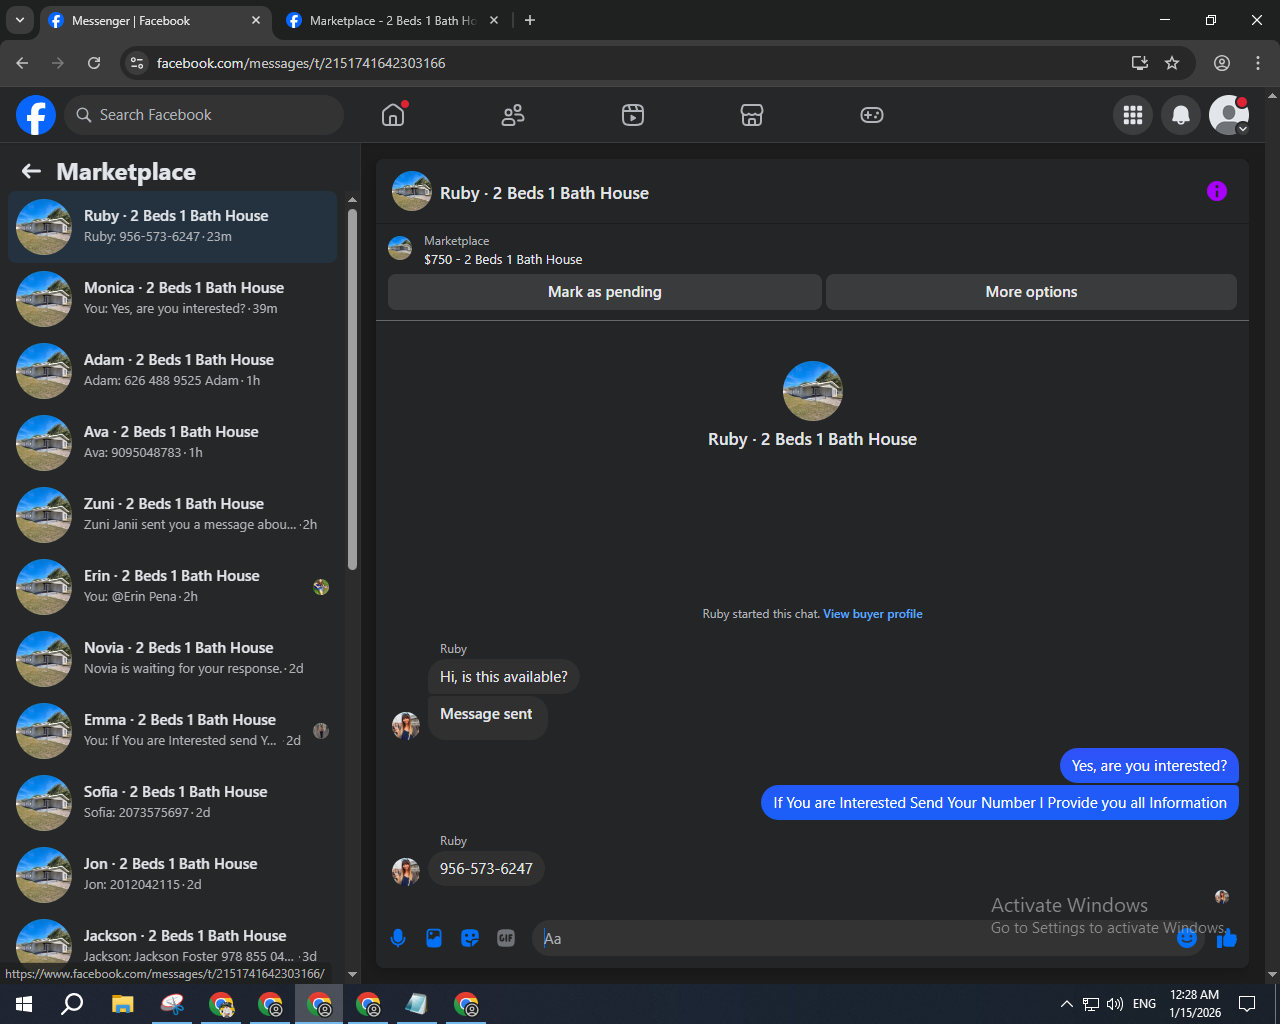View site information icon in address bar
Screen dimensions: 1280x1024
pyautogui.click(x=138, y=63)
